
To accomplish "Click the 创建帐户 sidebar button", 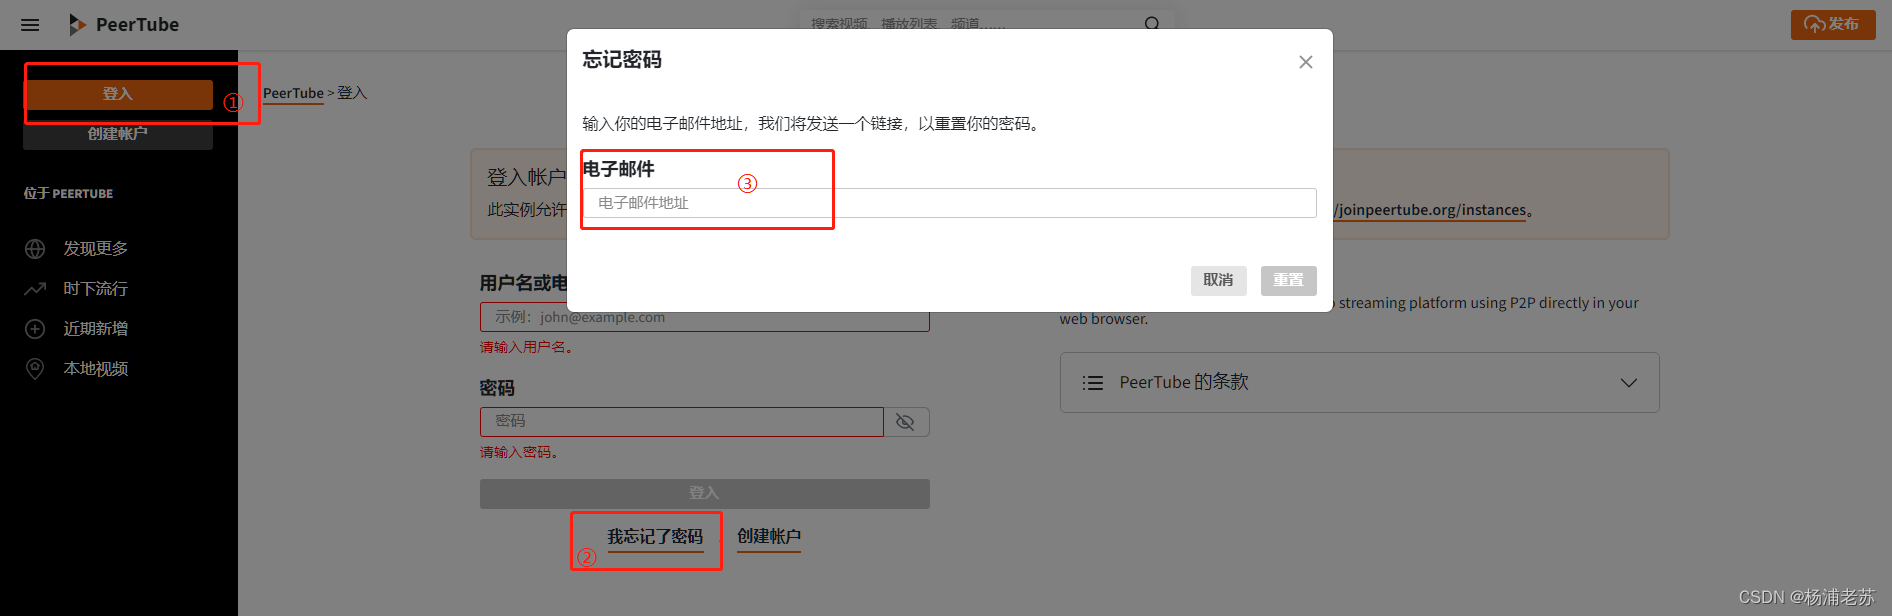I will 118,134.
